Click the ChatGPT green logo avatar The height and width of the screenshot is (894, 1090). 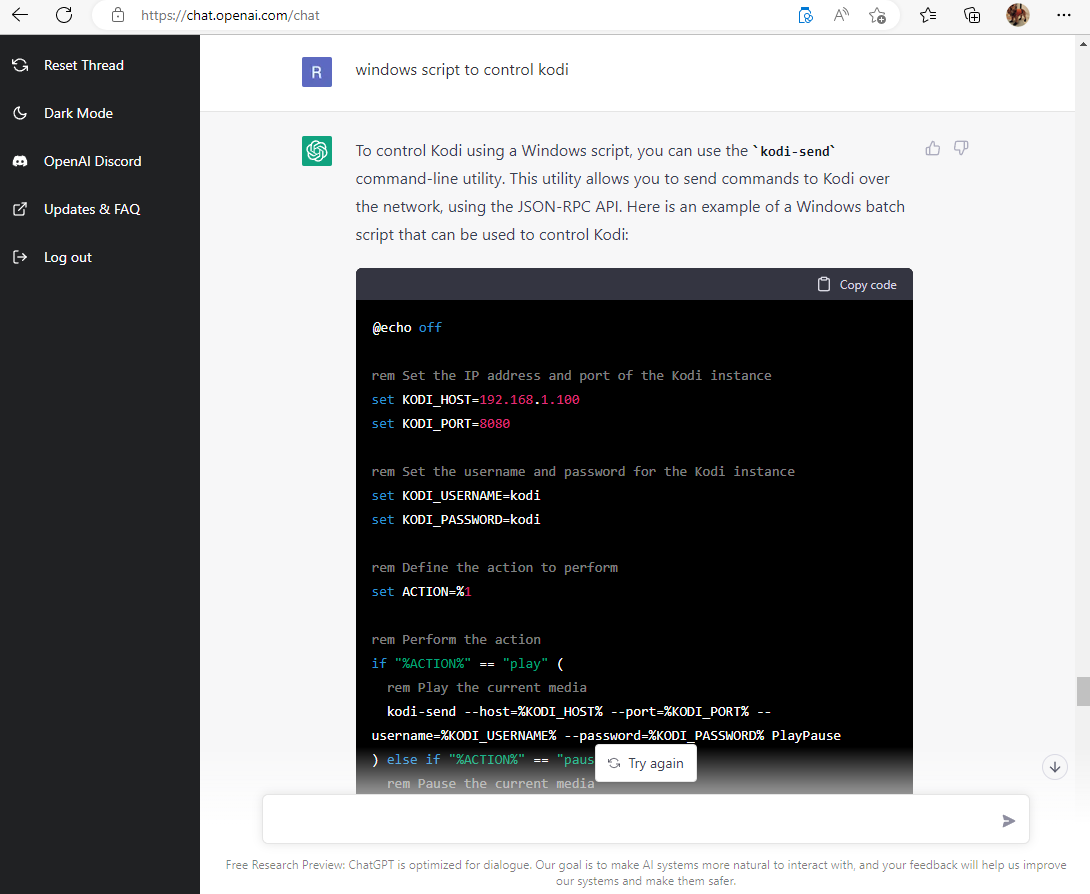point(316,151)
